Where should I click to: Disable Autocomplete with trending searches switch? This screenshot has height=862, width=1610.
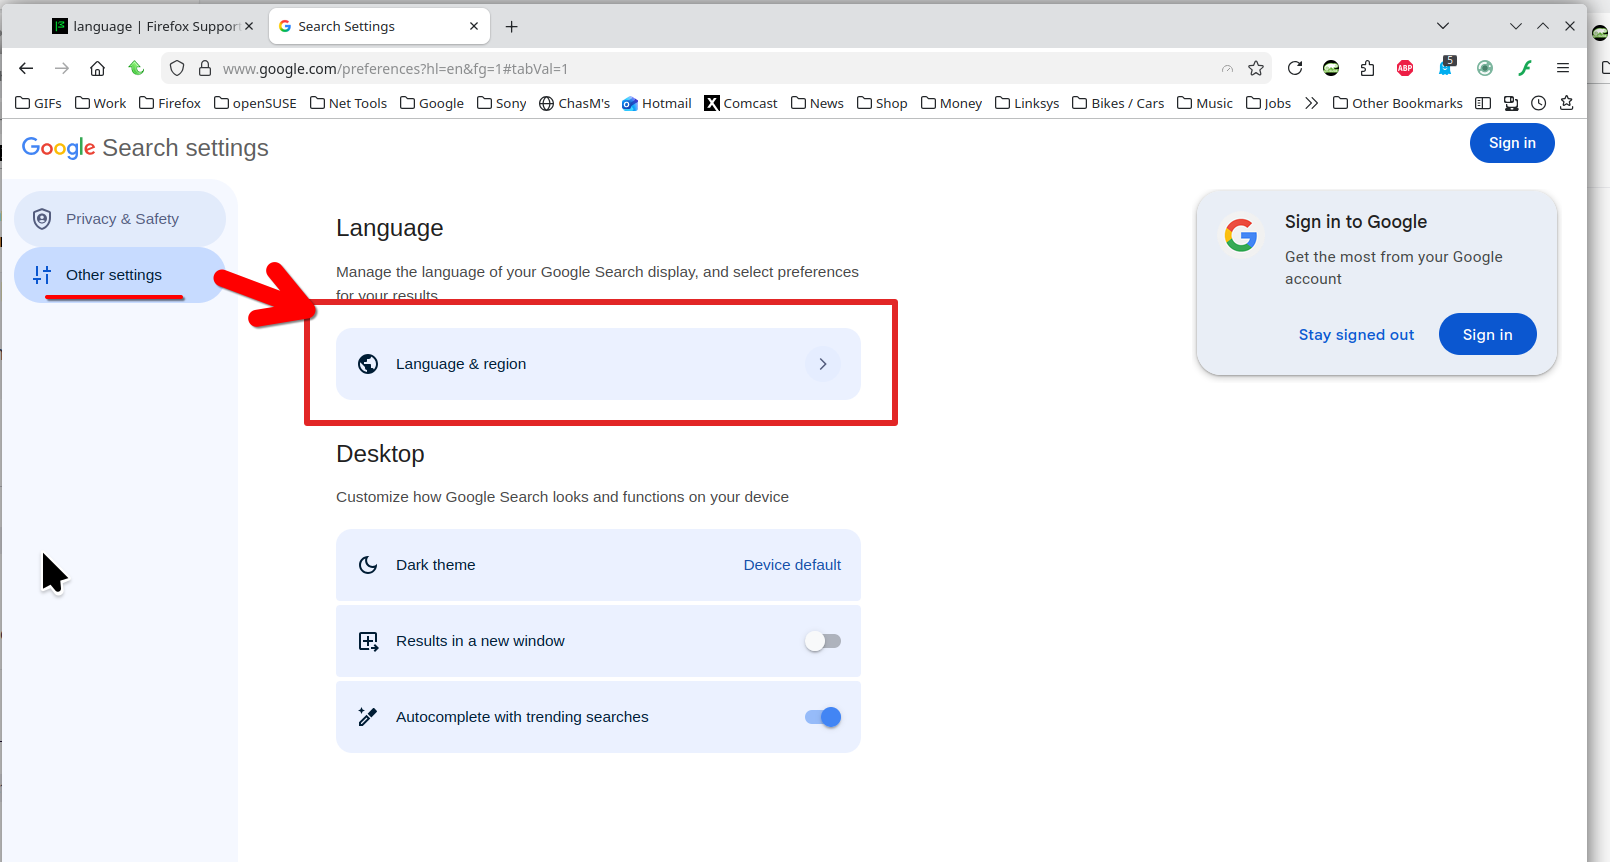pyautogui.click(x=823, y=717)
